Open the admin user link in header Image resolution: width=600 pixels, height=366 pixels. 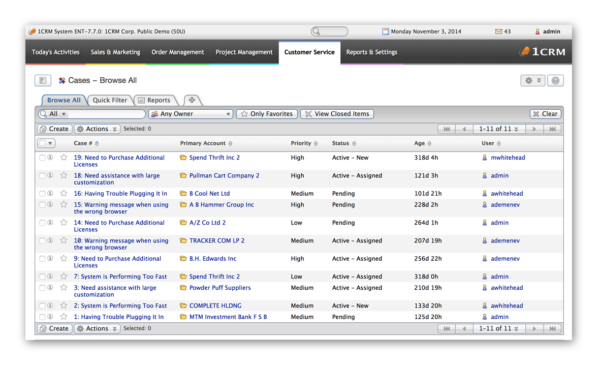[x=551, y=31]
